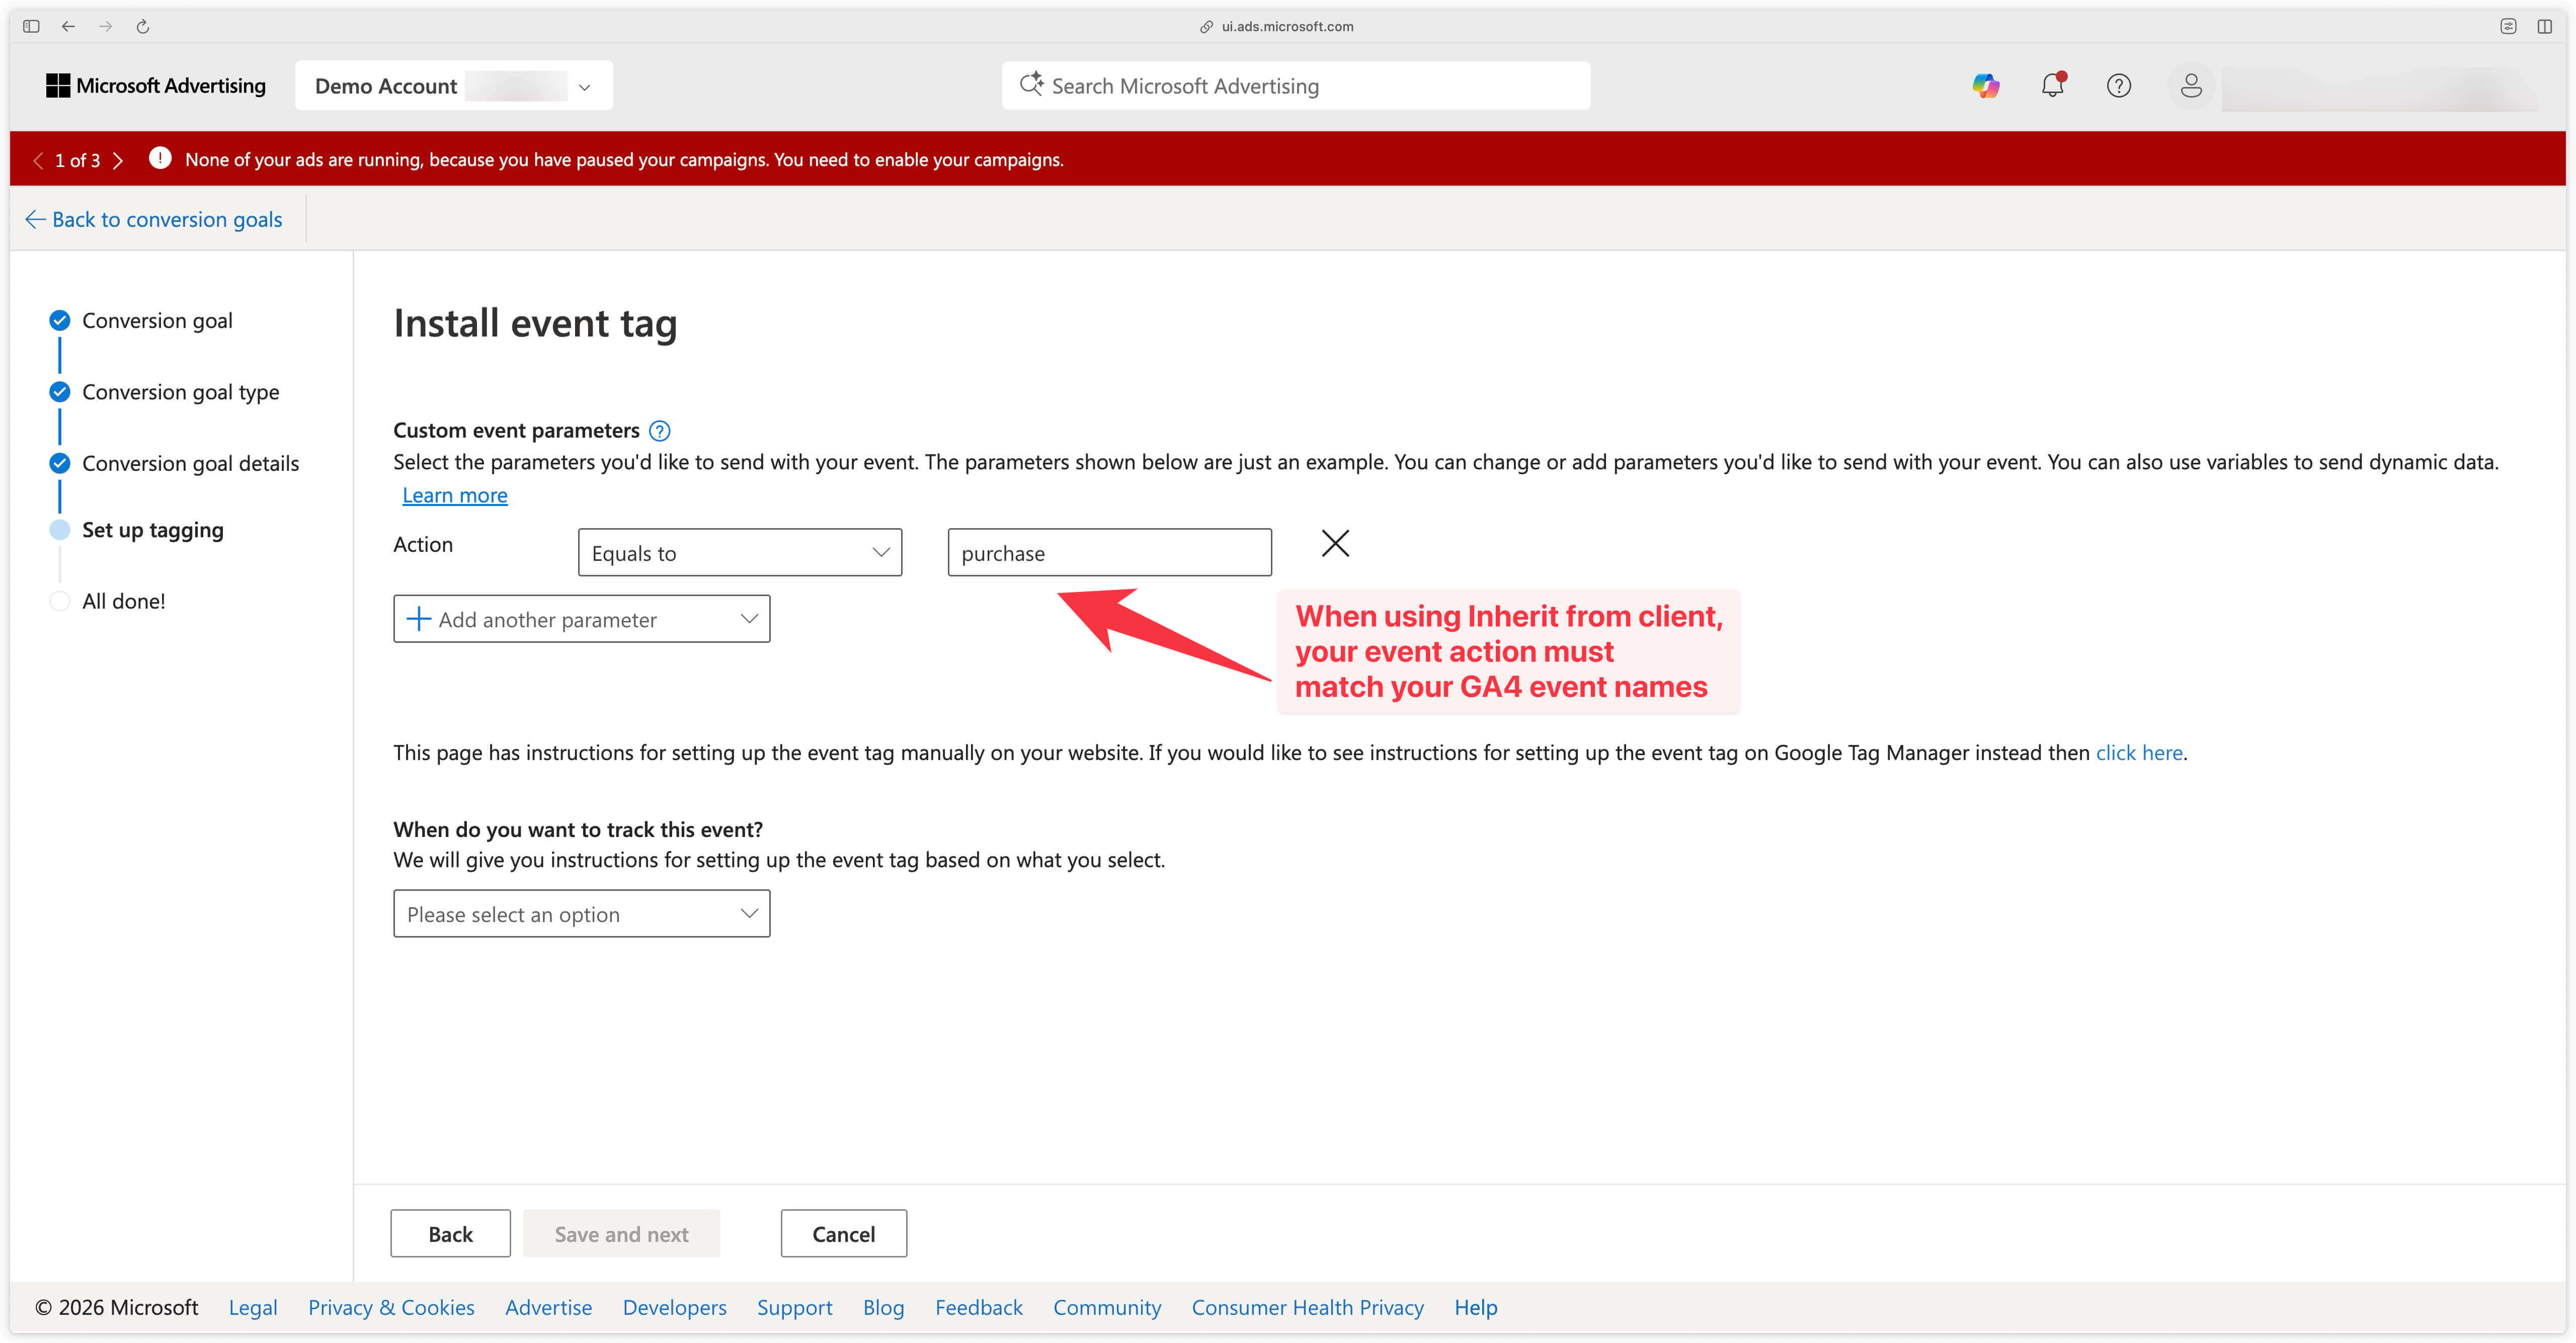Open the Help question mark icon

click(x=2119, y=85)
